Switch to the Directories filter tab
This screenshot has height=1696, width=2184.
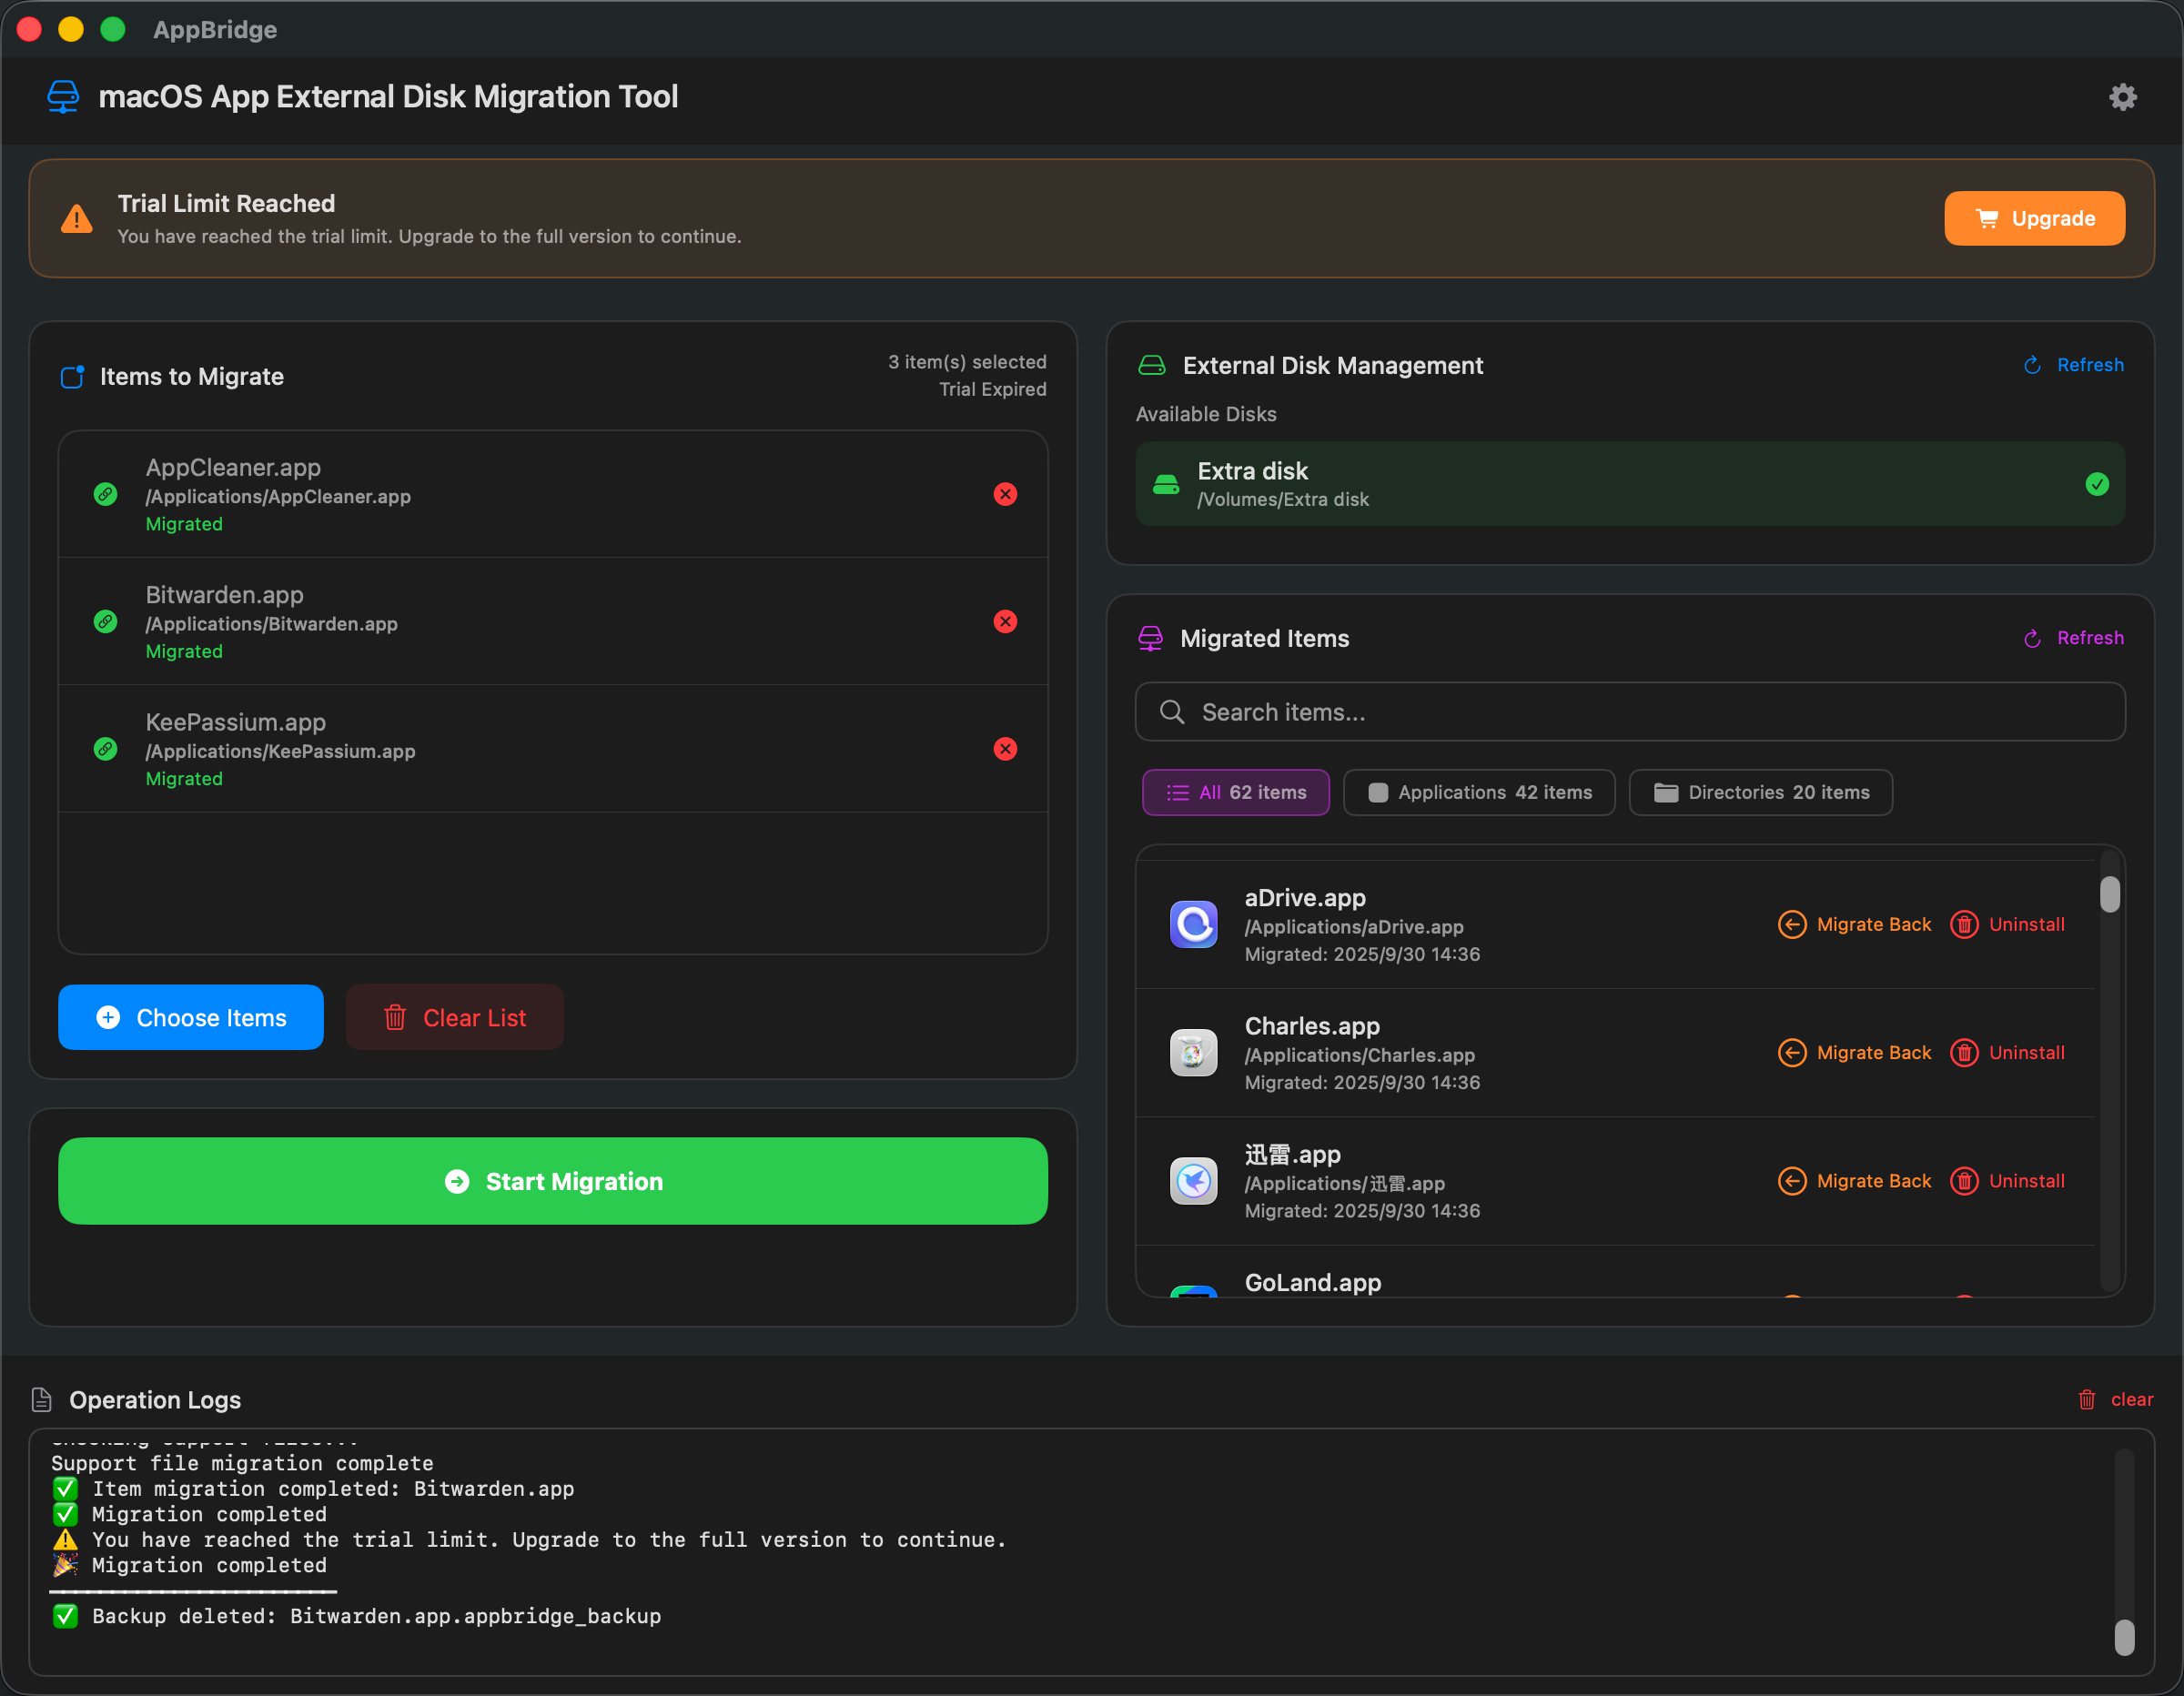(x=1760, y=792)
